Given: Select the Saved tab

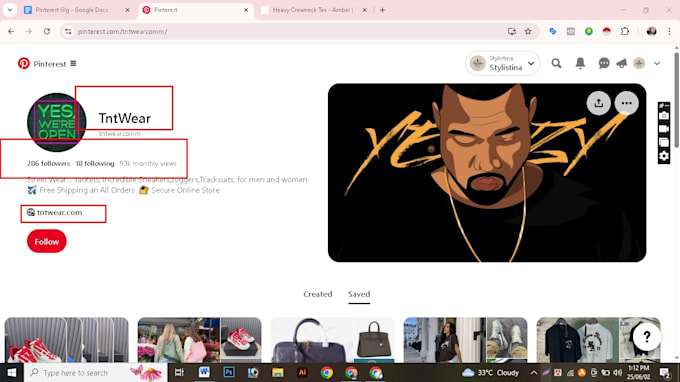Looking at the screenshot, I should pyautogui.click(x=359, y=294).
